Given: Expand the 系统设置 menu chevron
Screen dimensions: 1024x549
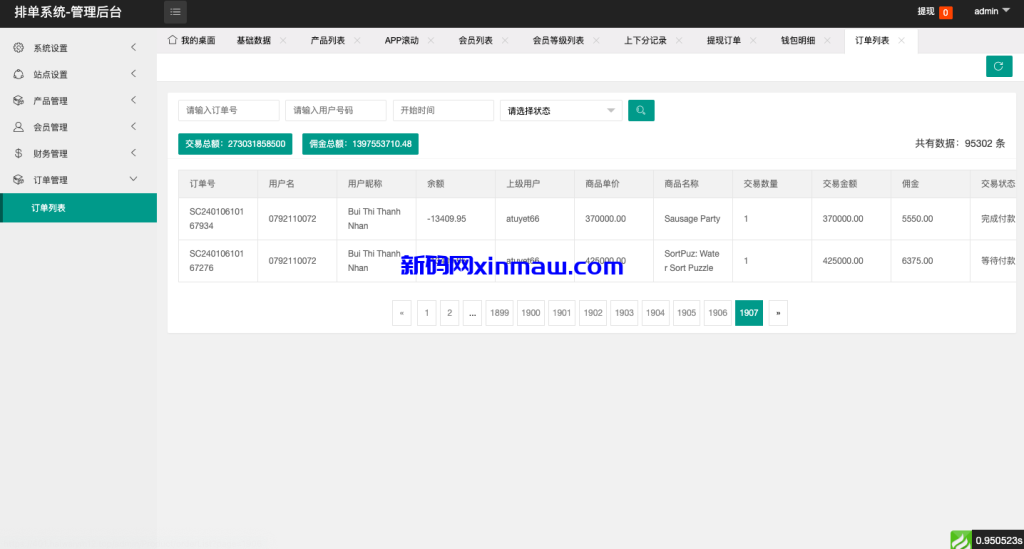Looking at the screenshot, I should [133, 47].
